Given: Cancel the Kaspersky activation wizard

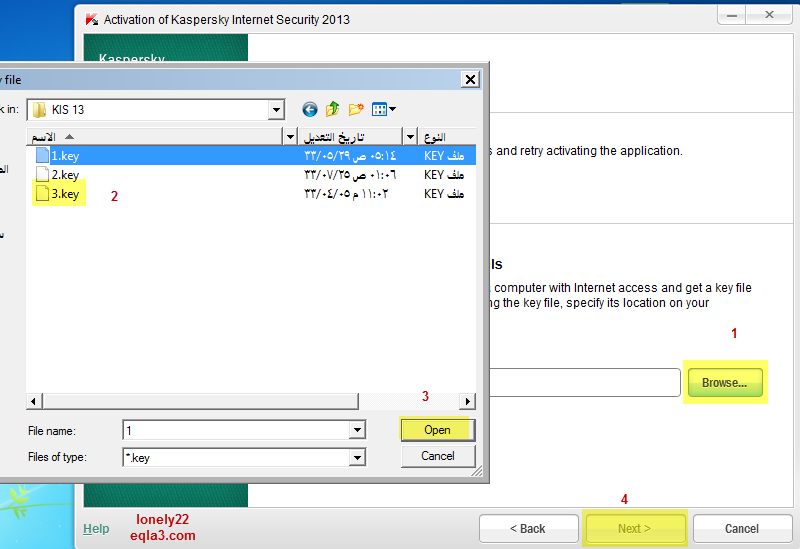Looking at the screenshot, I should point(742,529).
